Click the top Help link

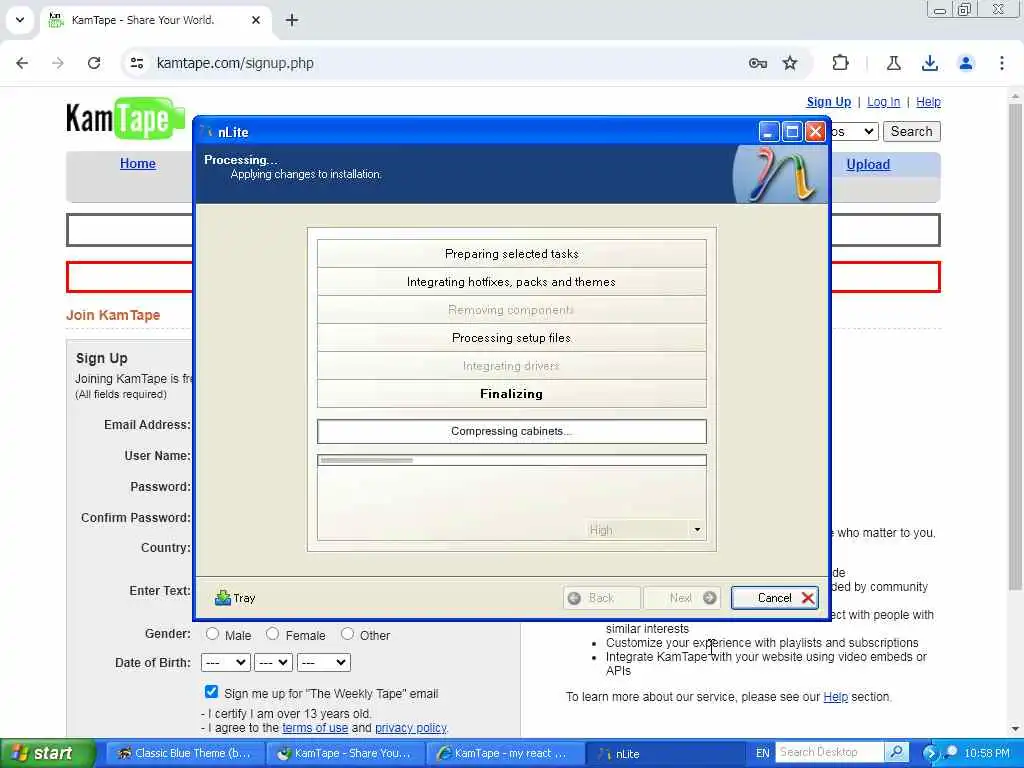pyautogui.click(x=928, y=101)
